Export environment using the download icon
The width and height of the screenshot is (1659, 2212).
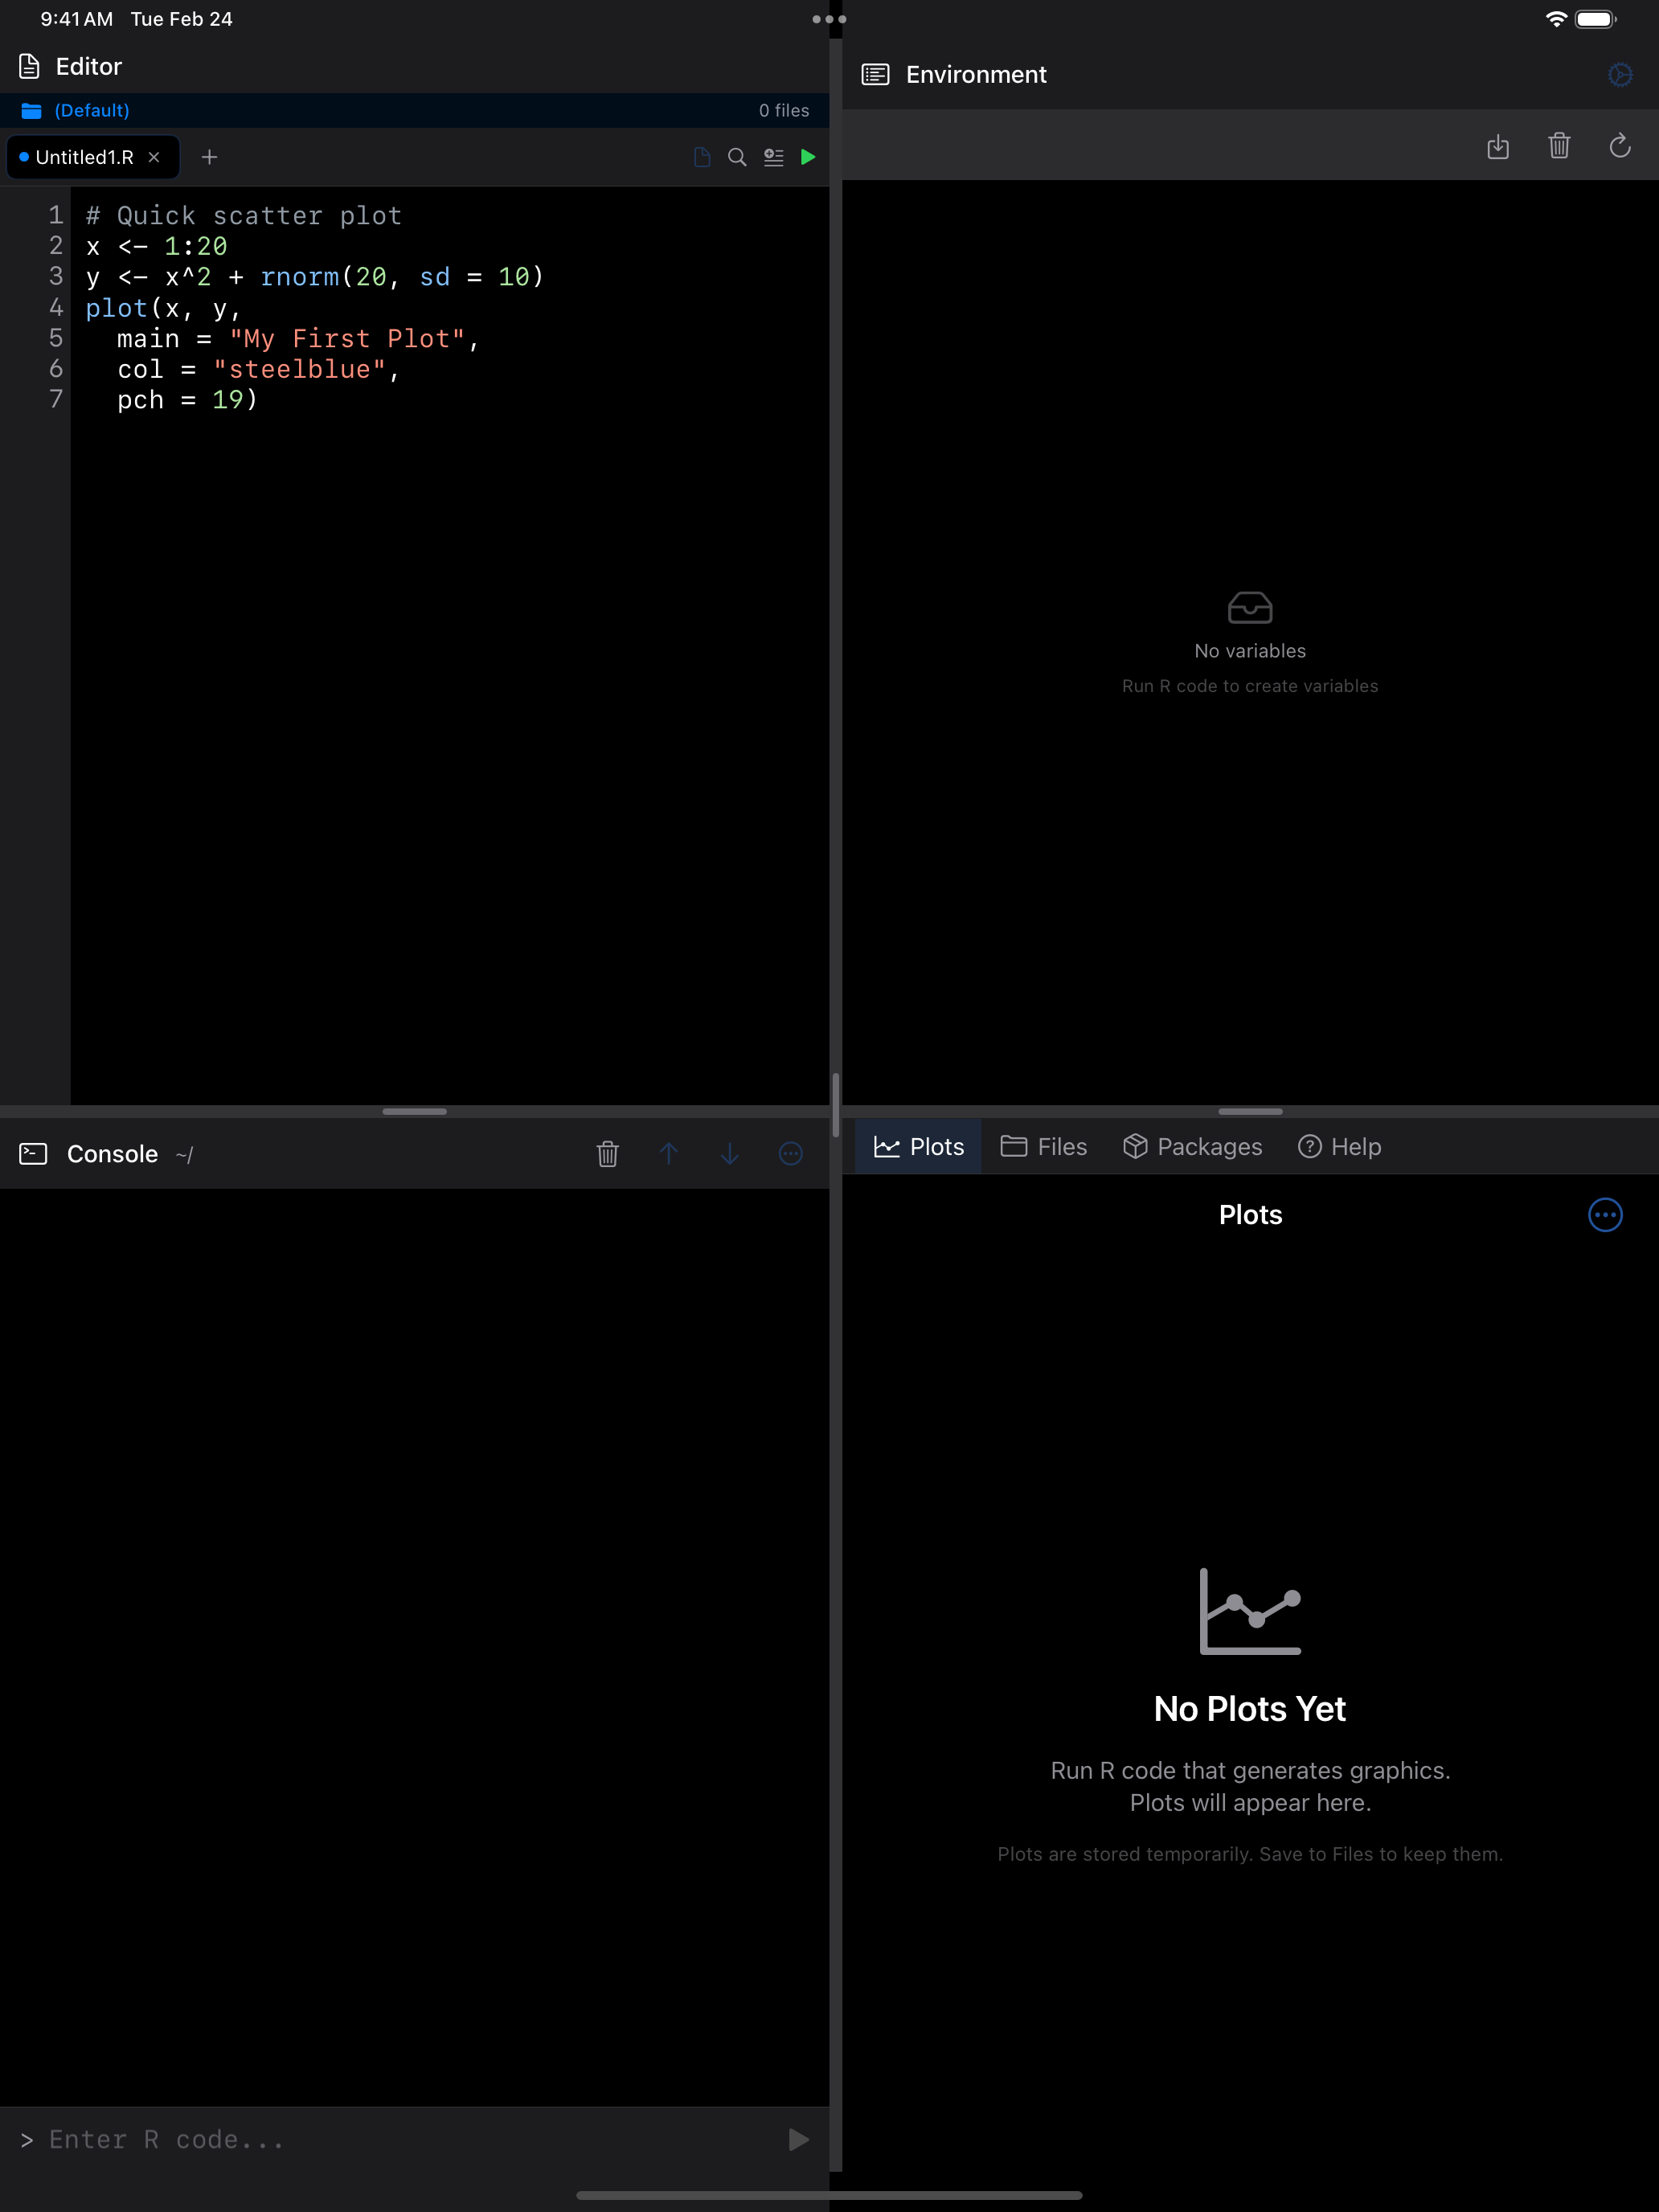[x=1499, y=147]
